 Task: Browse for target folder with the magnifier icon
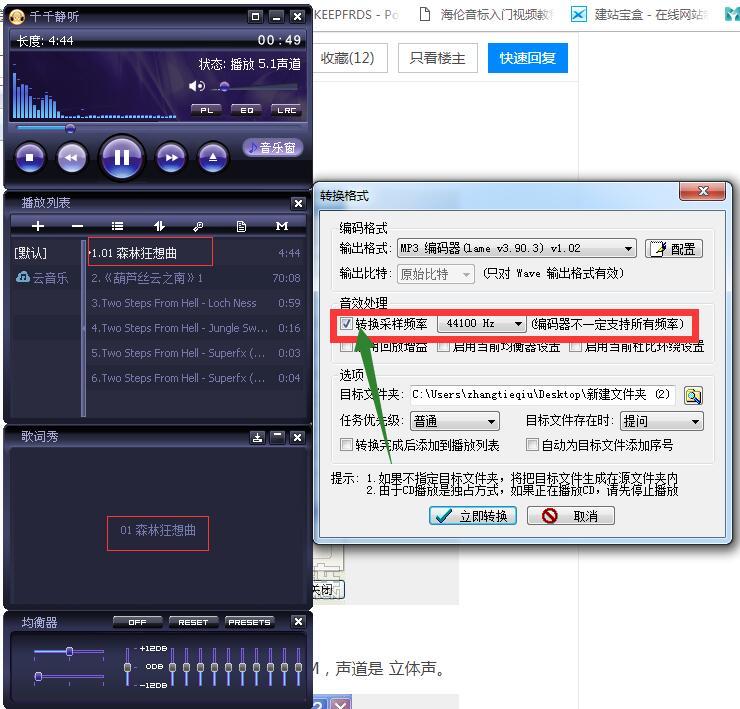[x=693, y=396]
